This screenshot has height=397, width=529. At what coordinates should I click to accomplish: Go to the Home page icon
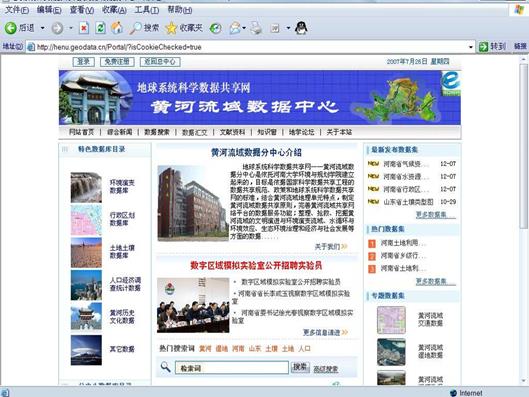117,28
